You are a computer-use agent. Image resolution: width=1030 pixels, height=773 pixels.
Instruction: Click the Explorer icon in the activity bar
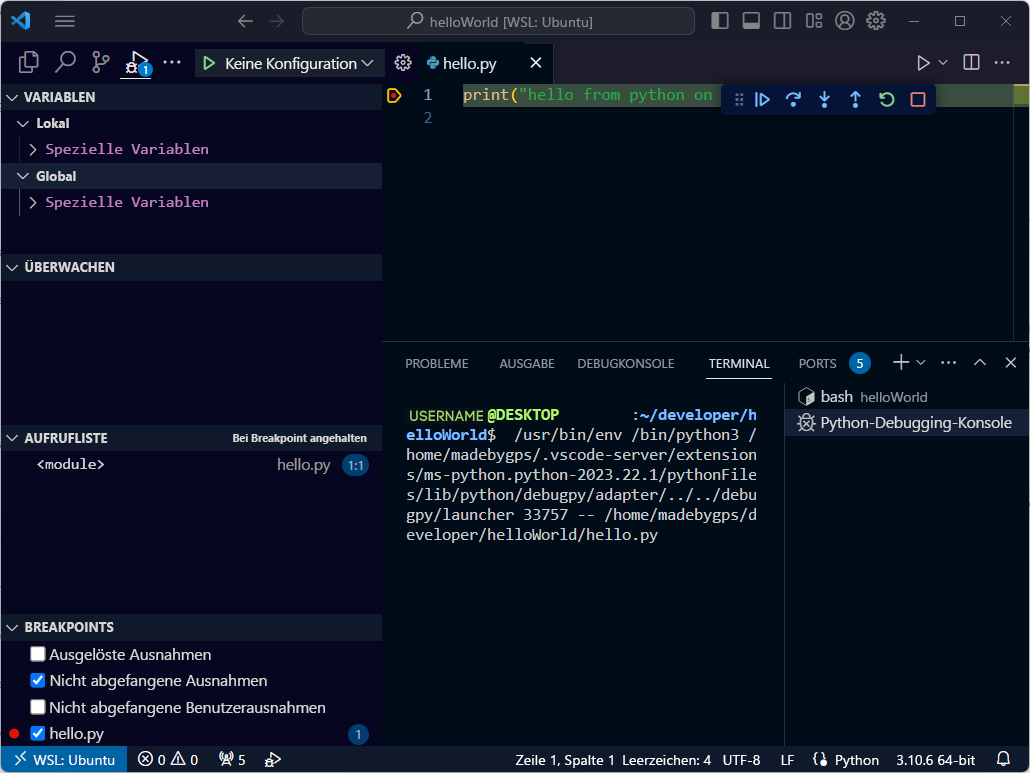tap(27, 61)
